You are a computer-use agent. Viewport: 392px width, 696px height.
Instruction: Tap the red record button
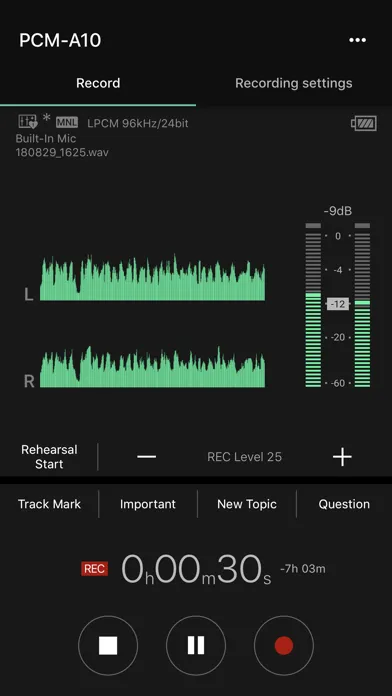(284, 645)
